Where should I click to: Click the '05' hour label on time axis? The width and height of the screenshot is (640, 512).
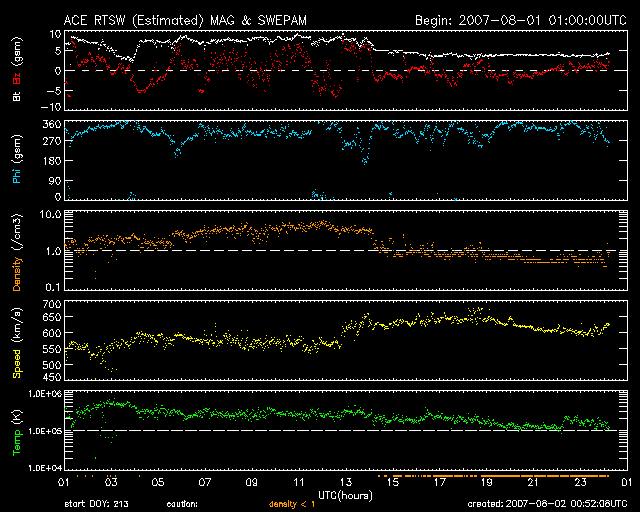[158, 482]
